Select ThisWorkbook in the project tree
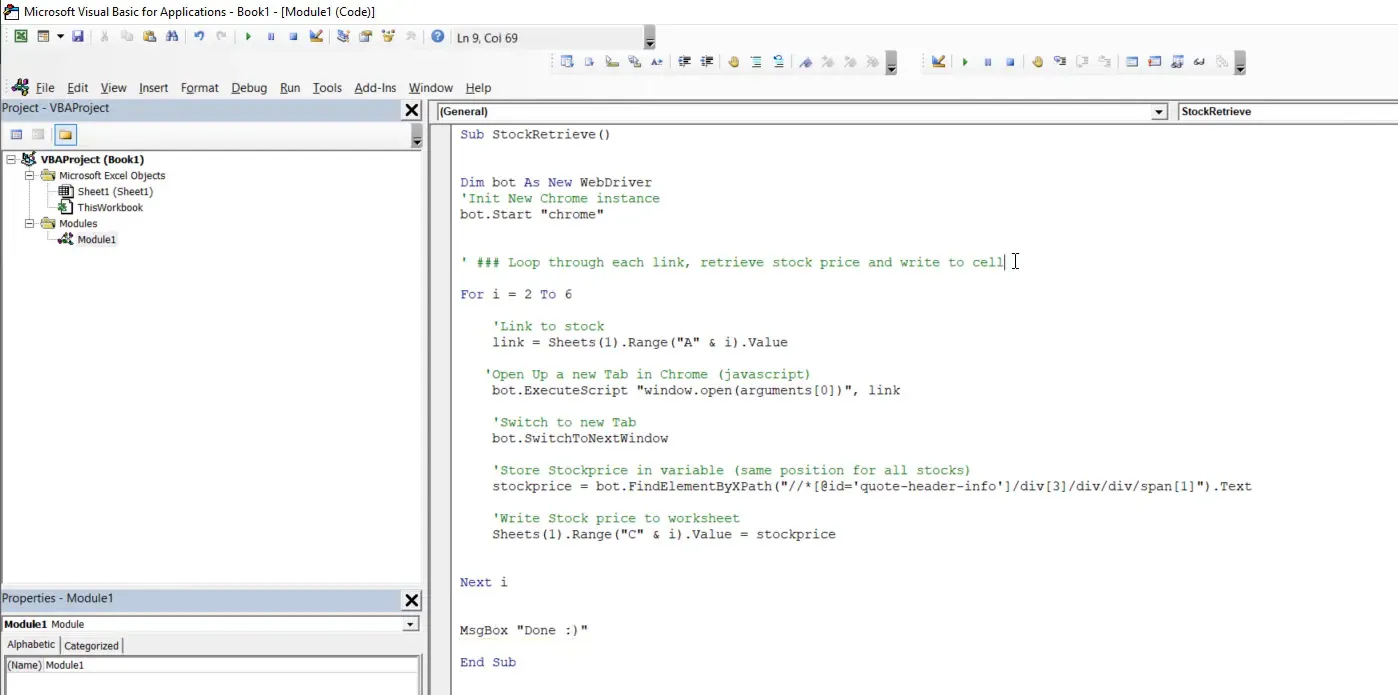 coord(110,208)
